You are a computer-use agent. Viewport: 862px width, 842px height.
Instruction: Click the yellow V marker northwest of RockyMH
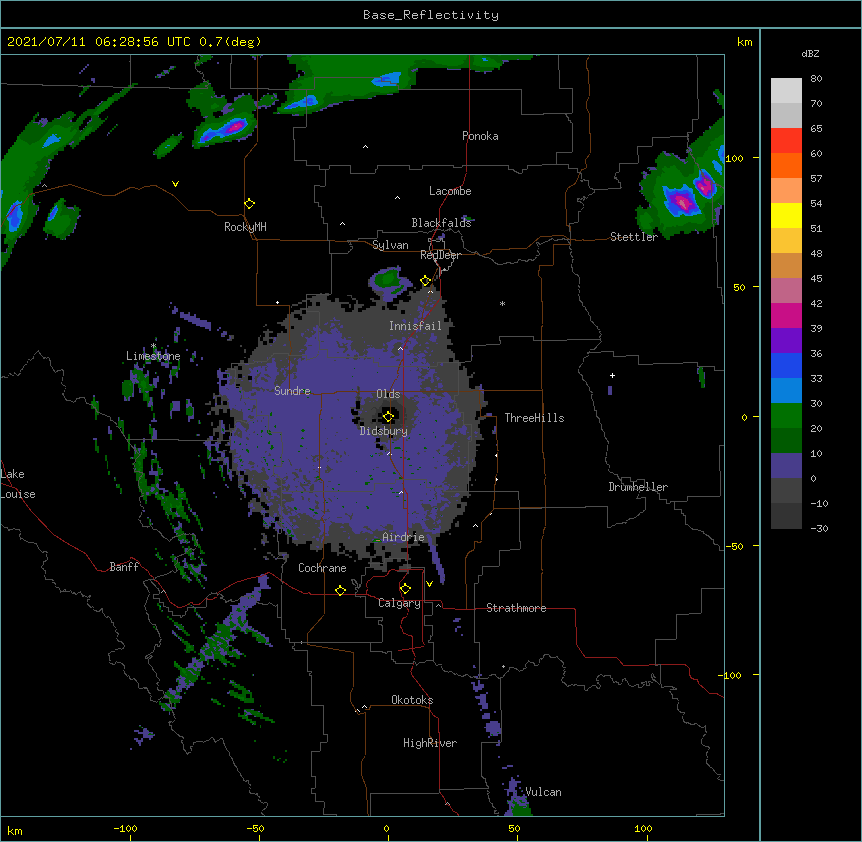click(x=175, y=184)
